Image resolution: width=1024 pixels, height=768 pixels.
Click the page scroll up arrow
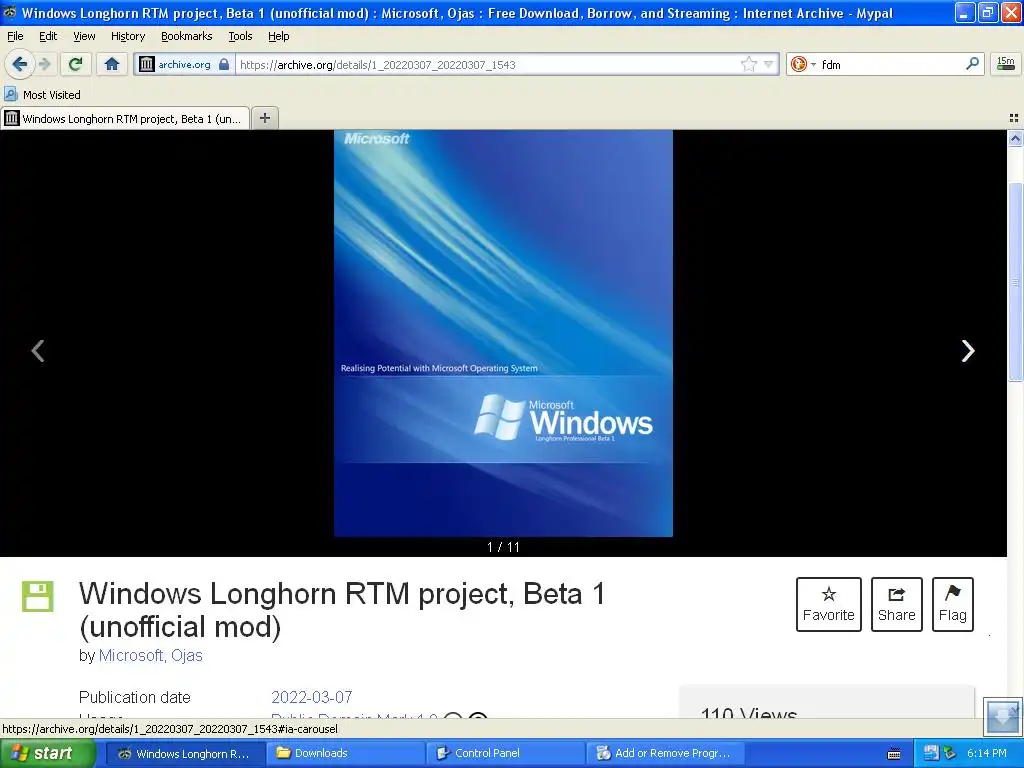point(1015,138)
